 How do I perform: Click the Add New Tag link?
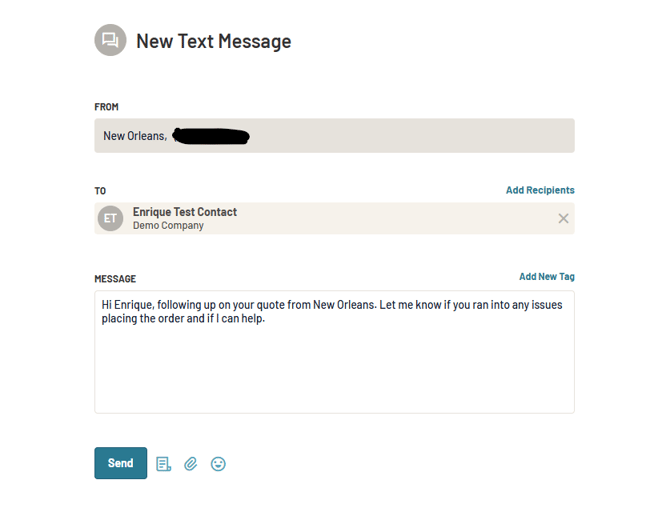pyautogui.click(x=547, y=277)
